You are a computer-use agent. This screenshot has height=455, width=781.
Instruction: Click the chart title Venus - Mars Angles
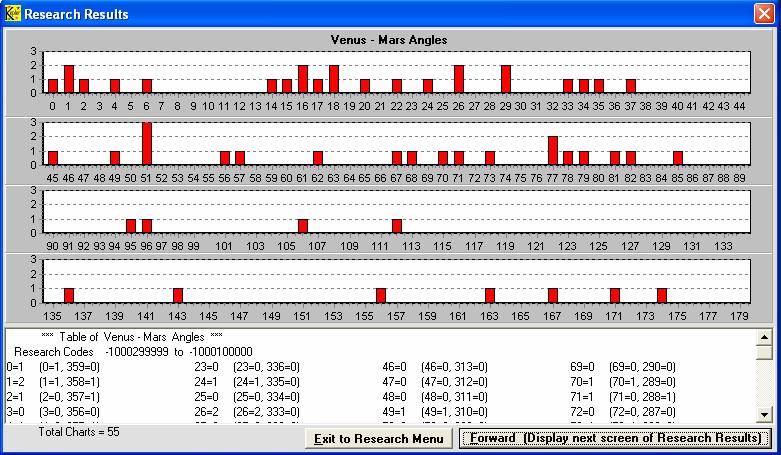pyautogui.click(x=389, y=40)
